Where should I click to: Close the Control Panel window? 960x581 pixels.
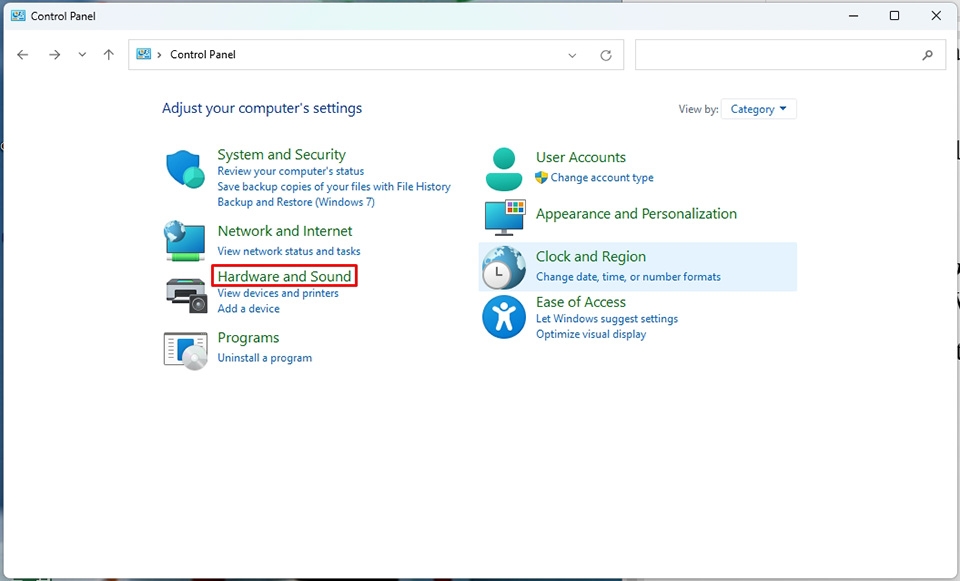coord(936,16)
